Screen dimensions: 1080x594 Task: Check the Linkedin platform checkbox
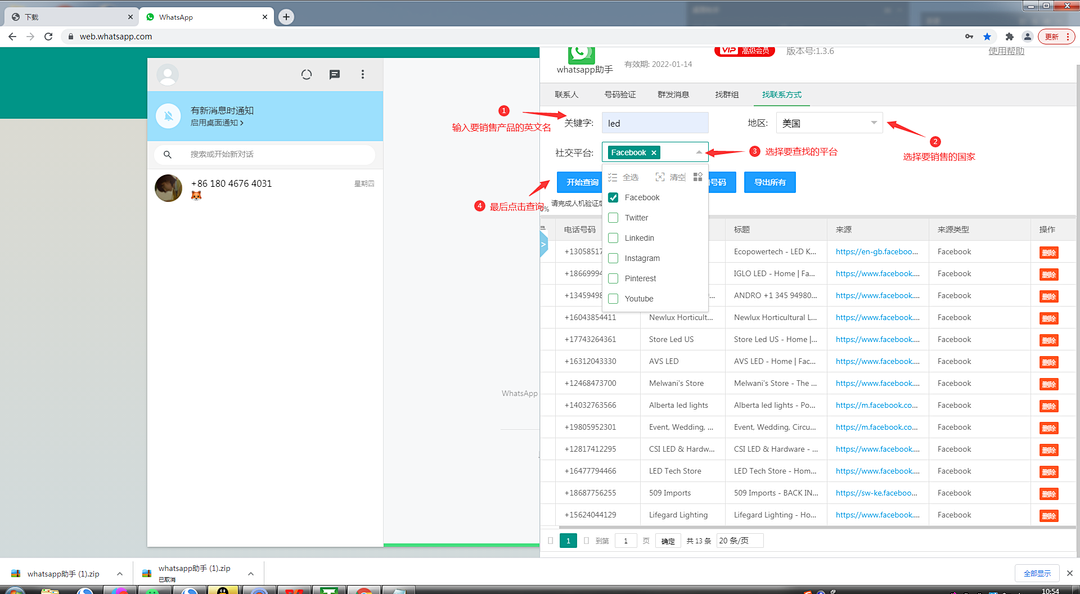point(613,238)
